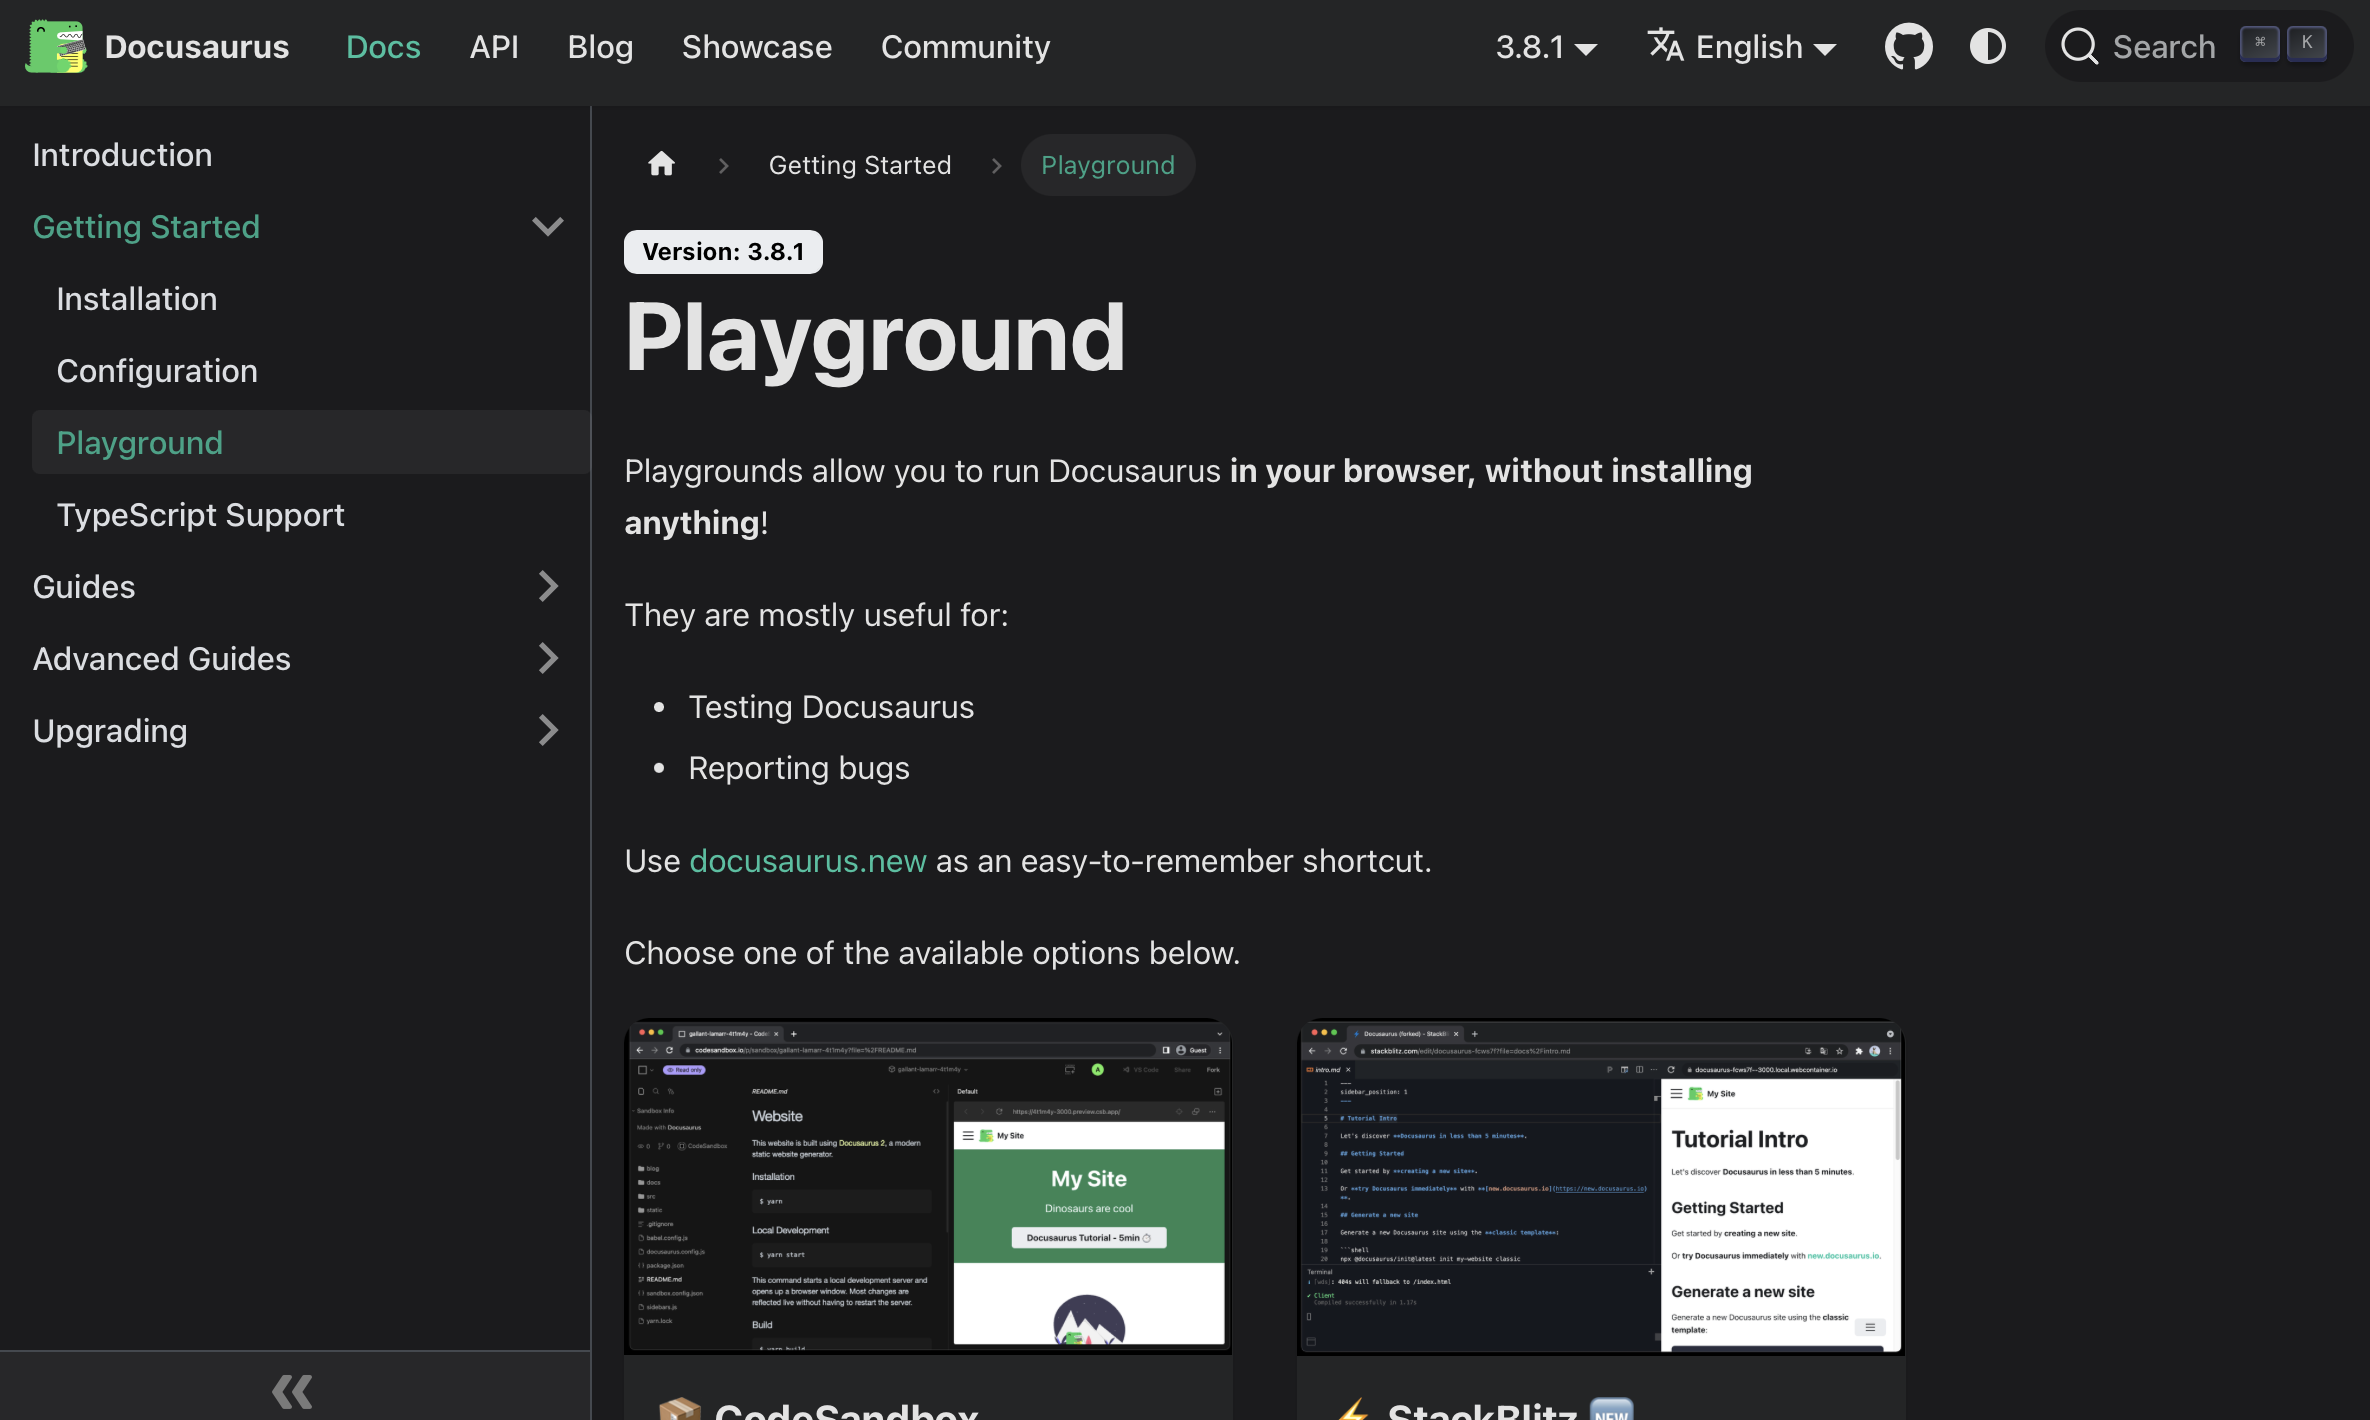Viewport: 2370px width, 1420px height.
Task: Toggle dark mode with the half-circle icon
Action: click(x=1988, y=46)
